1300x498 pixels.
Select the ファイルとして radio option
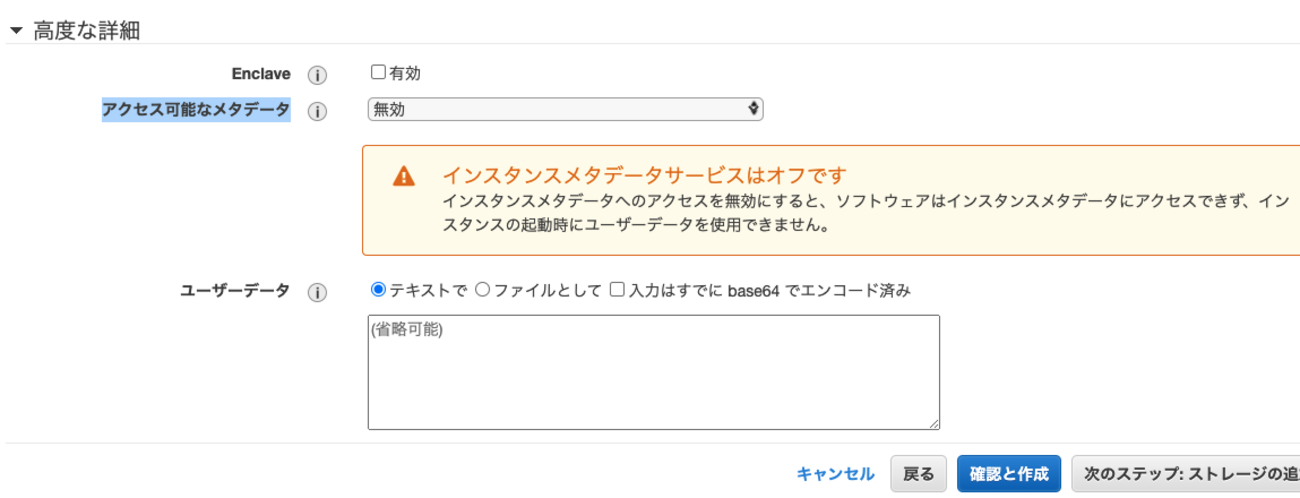coord(482,290)
